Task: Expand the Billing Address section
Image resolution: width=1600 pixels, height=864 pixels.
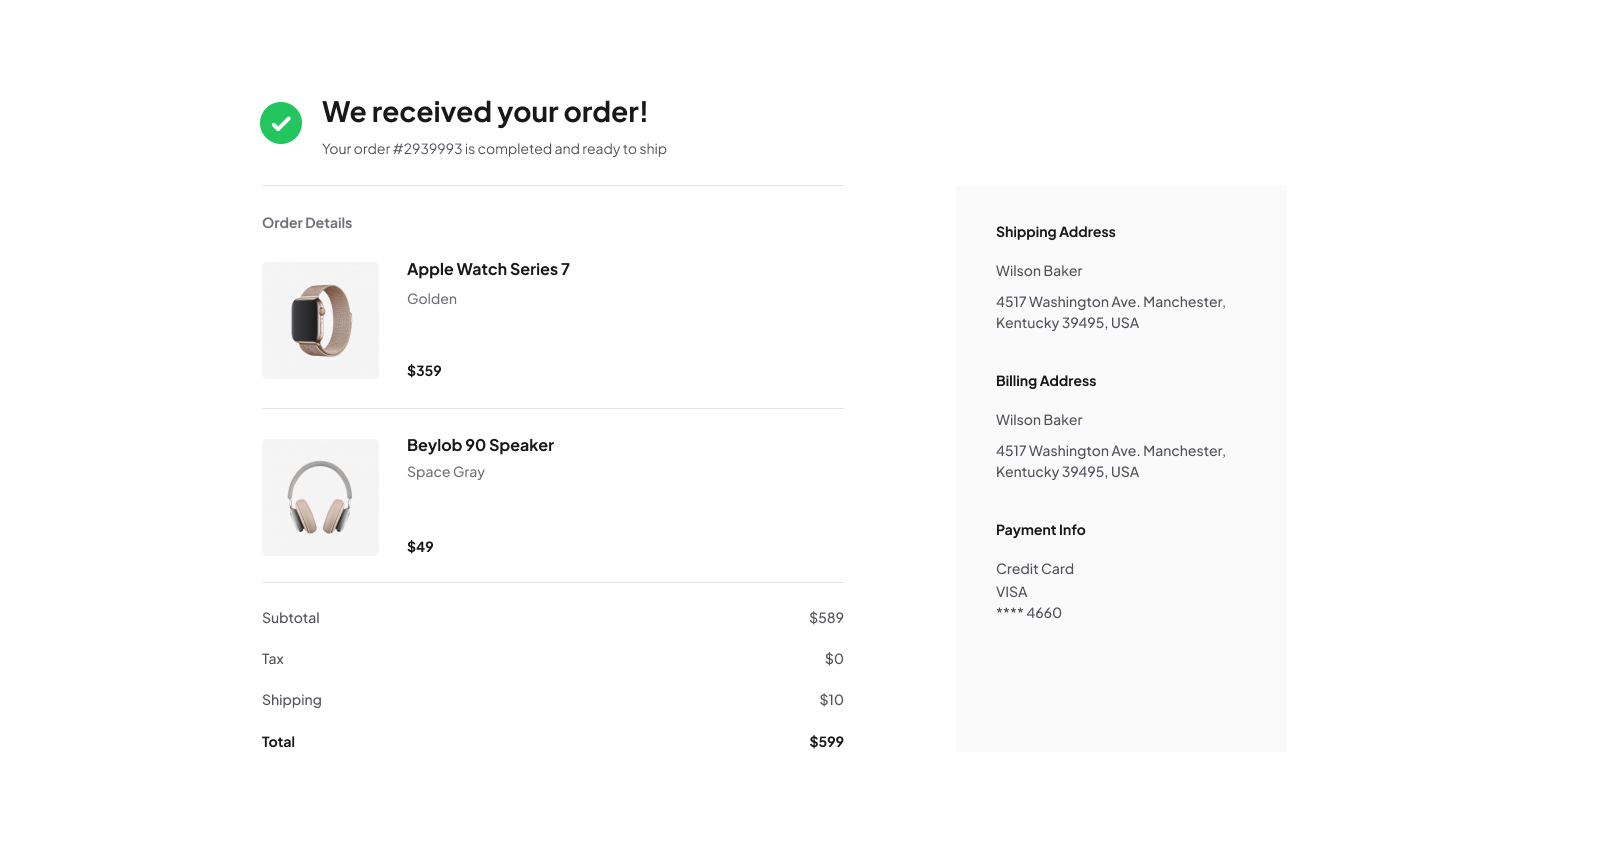Action: (x=1045, y=380)
